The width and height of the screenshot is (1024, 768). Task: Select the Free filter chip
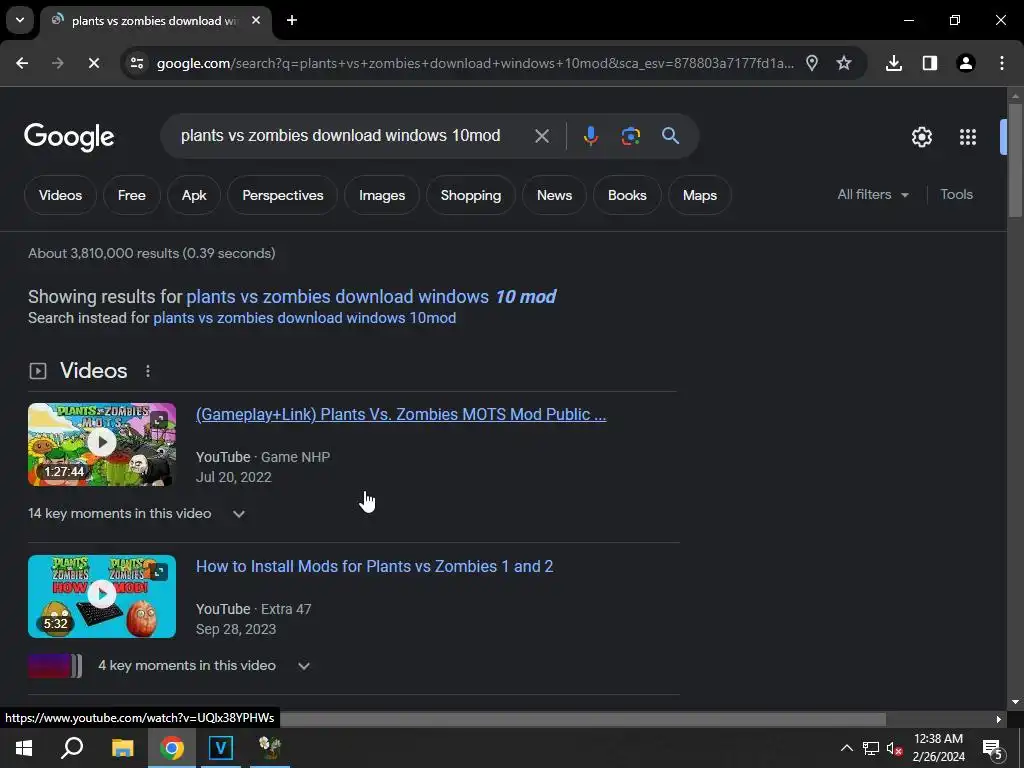[132, 195]
